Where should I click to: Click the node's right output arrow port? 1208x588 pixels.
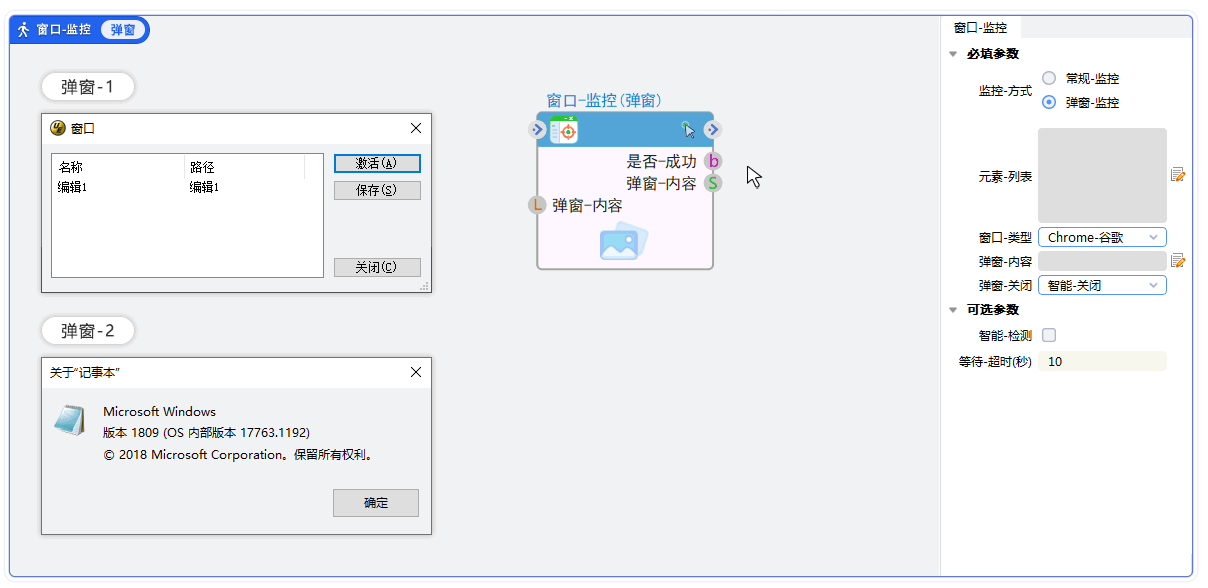[712, 129]
